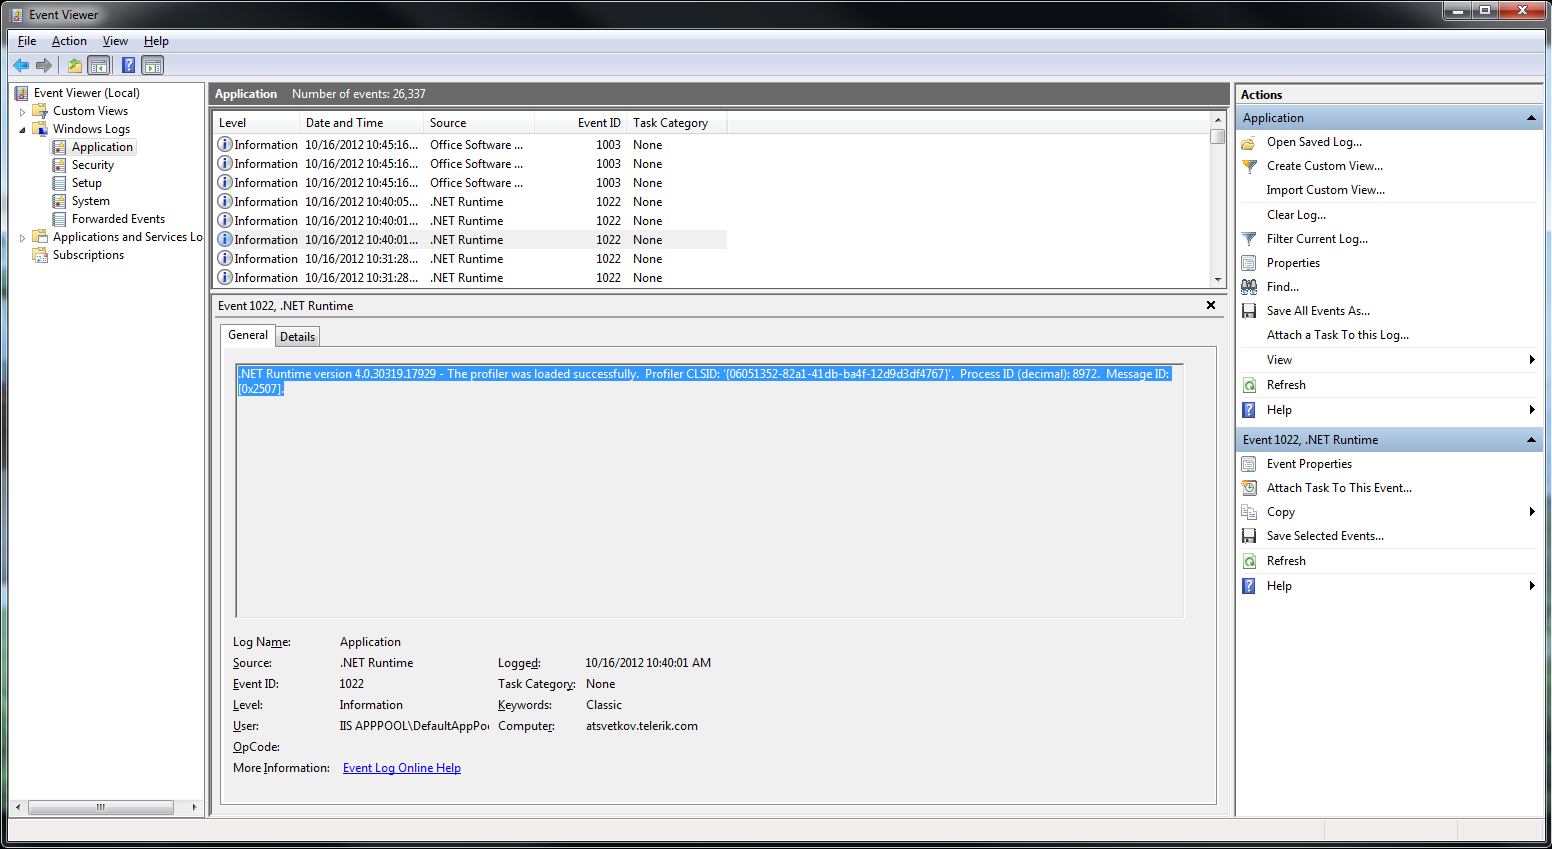This screenshot has height=849, width=1552.
Task: Open the File menu
Action: pyautogui.click(x=27, y=41)
